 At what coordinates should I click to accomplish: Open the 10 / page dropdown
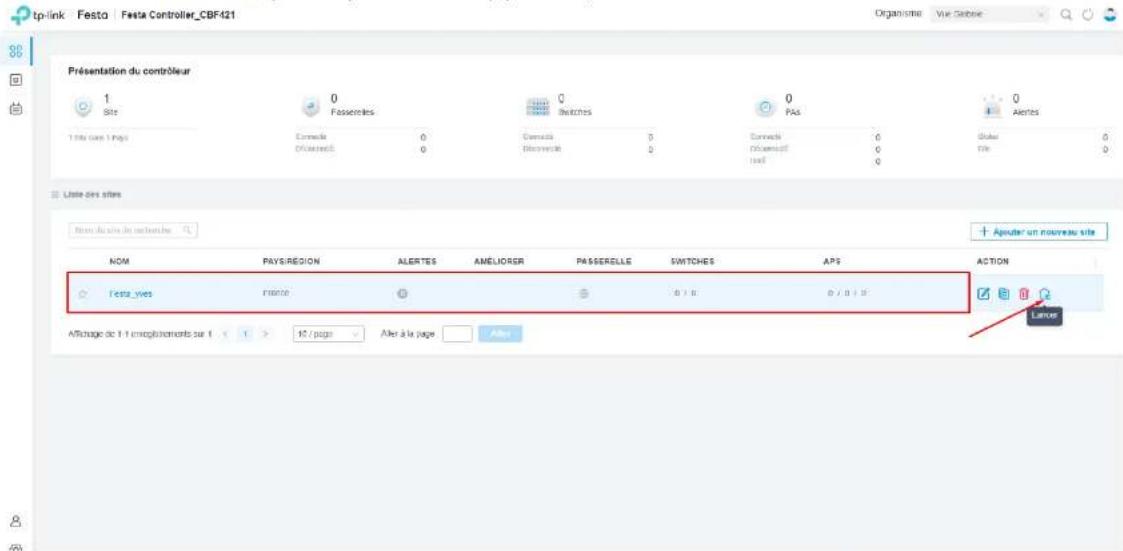pyautogui.click(x=329, y=334)
